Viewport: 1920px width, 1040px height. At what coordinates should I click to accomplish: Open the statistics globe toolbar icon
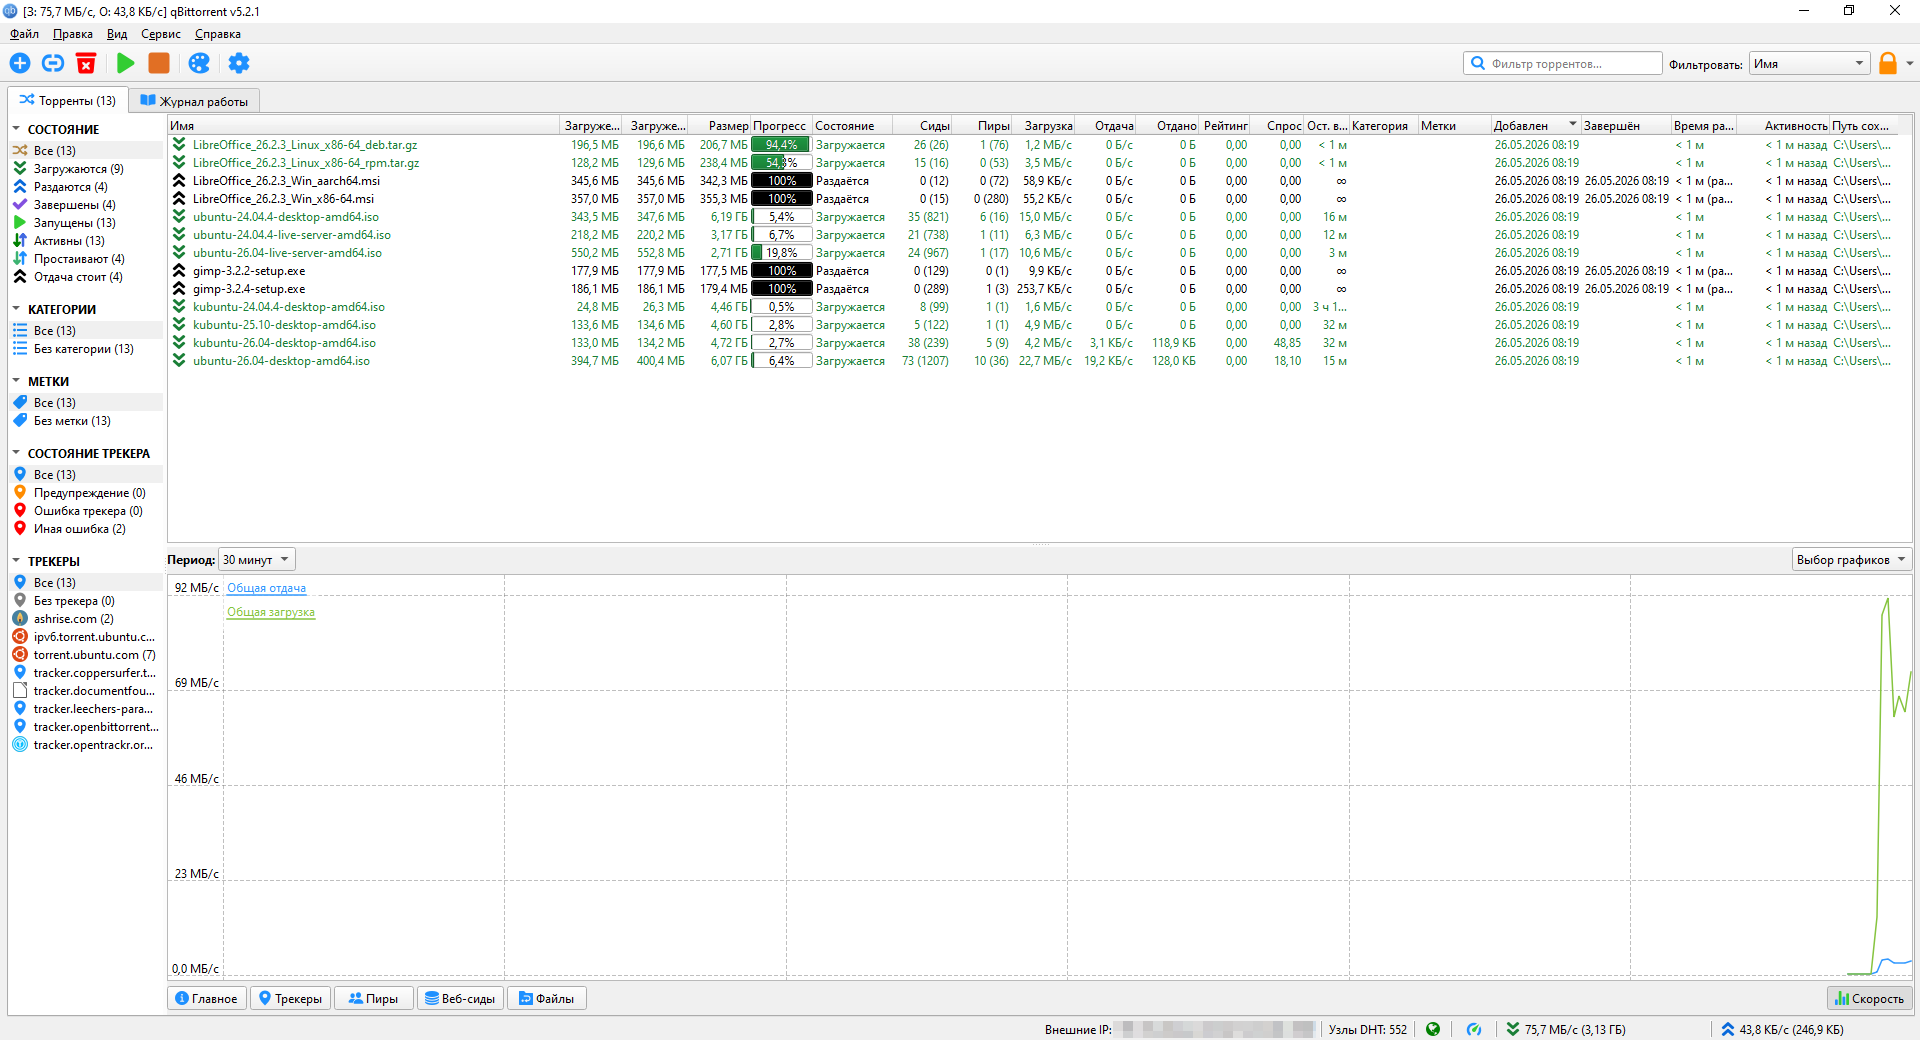coord(199,63)
